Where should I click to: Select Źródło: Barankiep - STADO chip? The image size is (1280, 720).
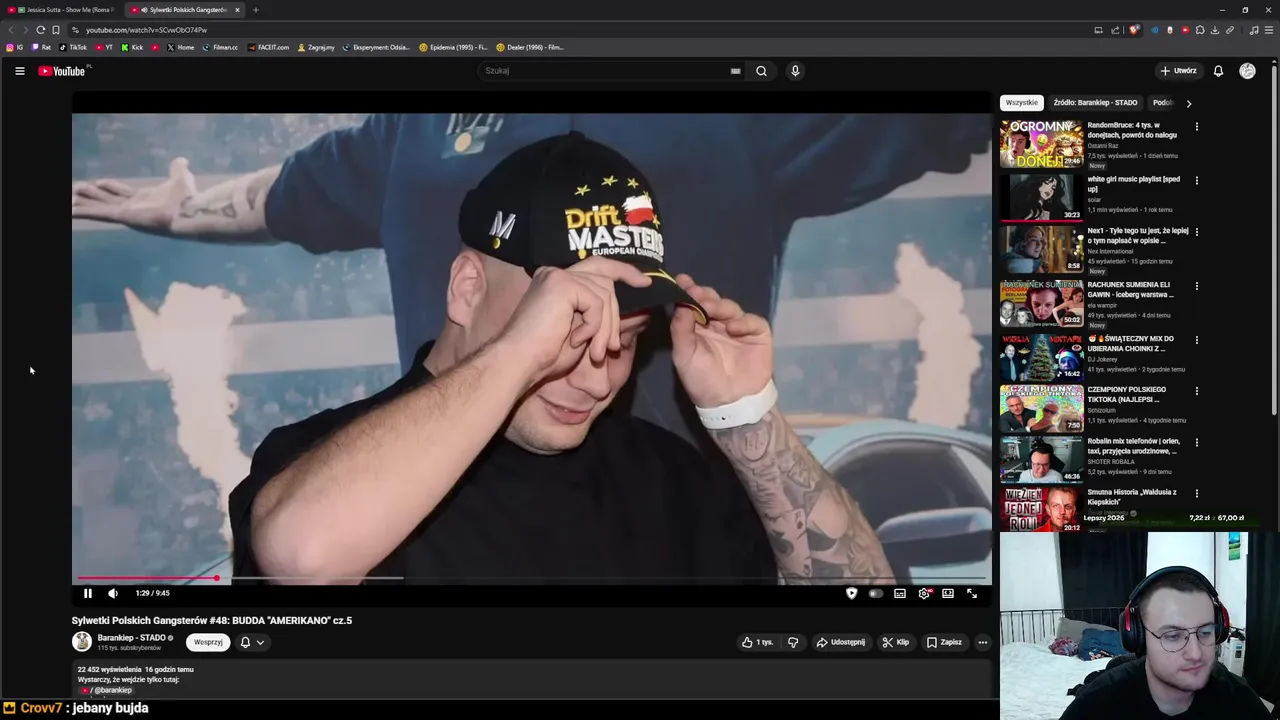click(1095, 102)
